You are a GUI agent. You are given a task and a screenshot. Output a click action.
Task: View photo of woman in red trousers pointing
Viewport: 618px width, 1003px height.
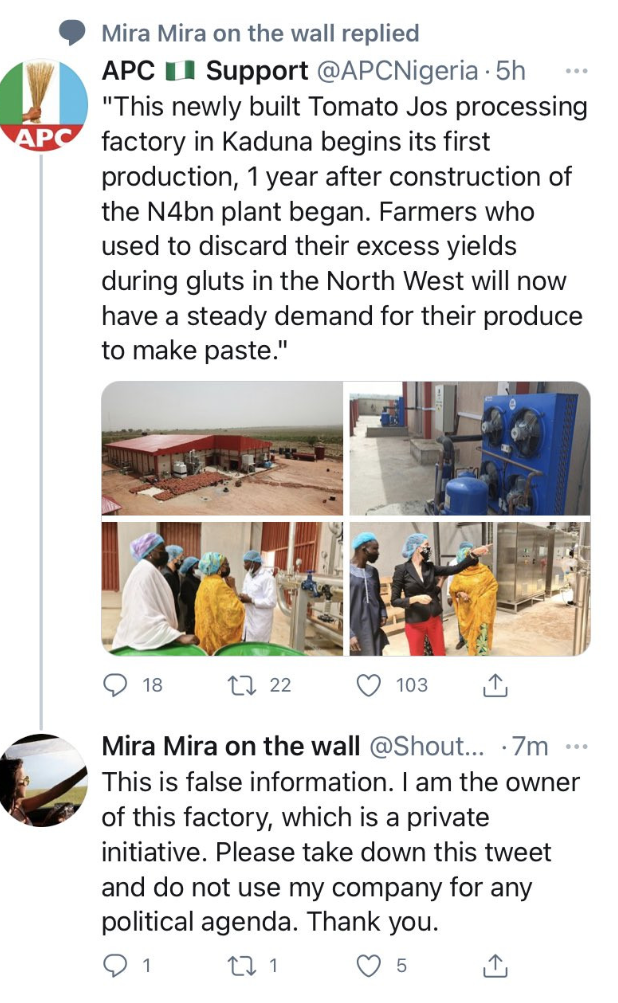[469, 588]
